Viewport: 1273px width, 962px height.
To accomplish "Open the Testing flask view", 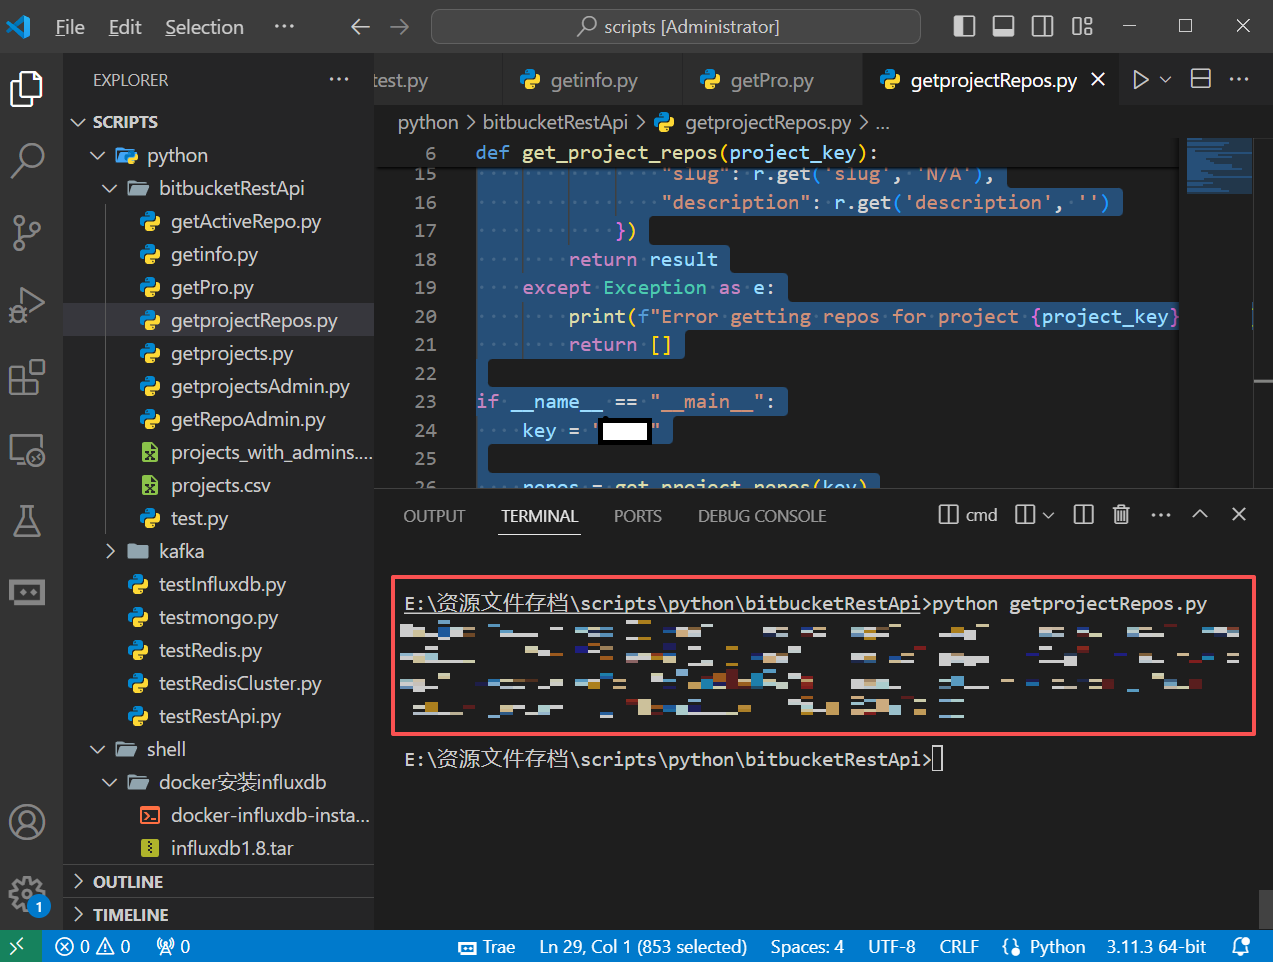I will pos(27,521).
